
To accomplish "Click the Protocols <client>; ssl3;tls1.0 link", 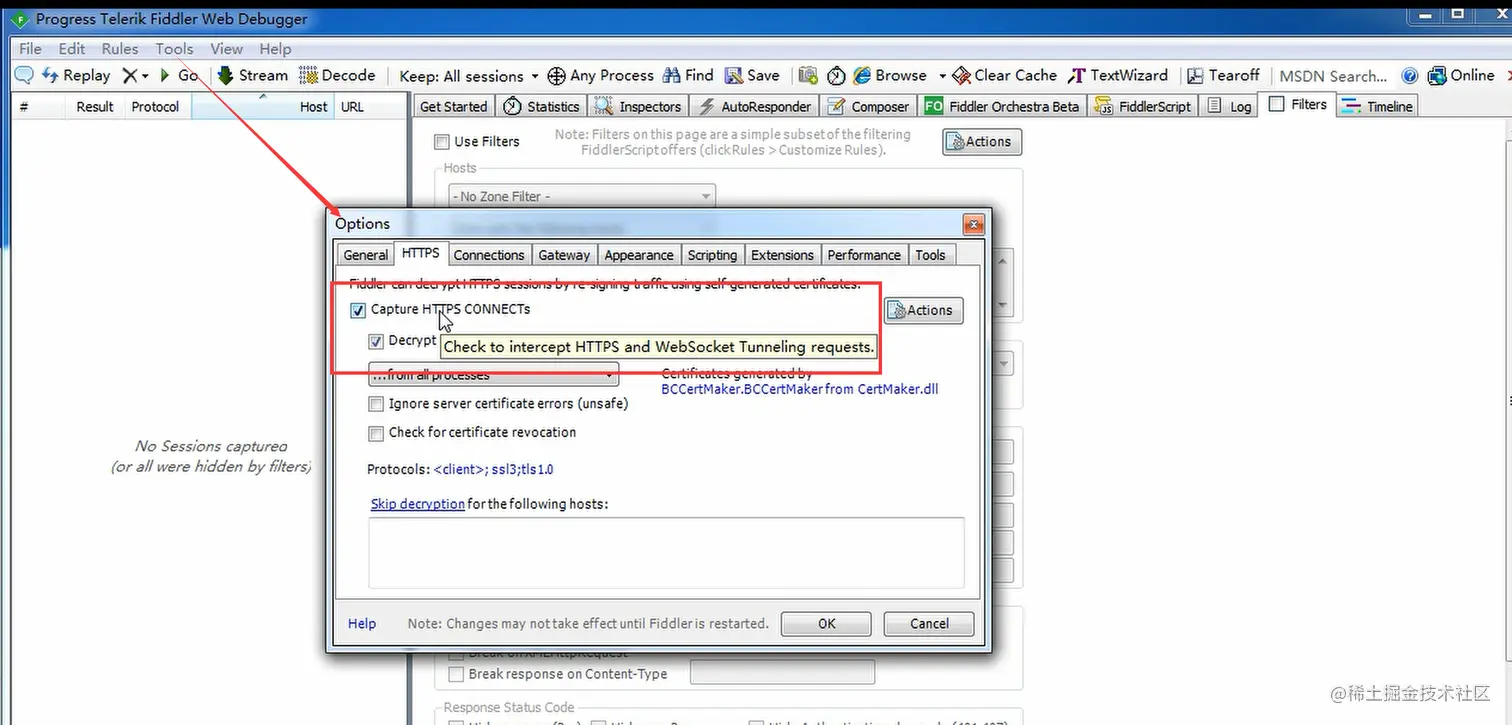I will click(x=493, y=469).
